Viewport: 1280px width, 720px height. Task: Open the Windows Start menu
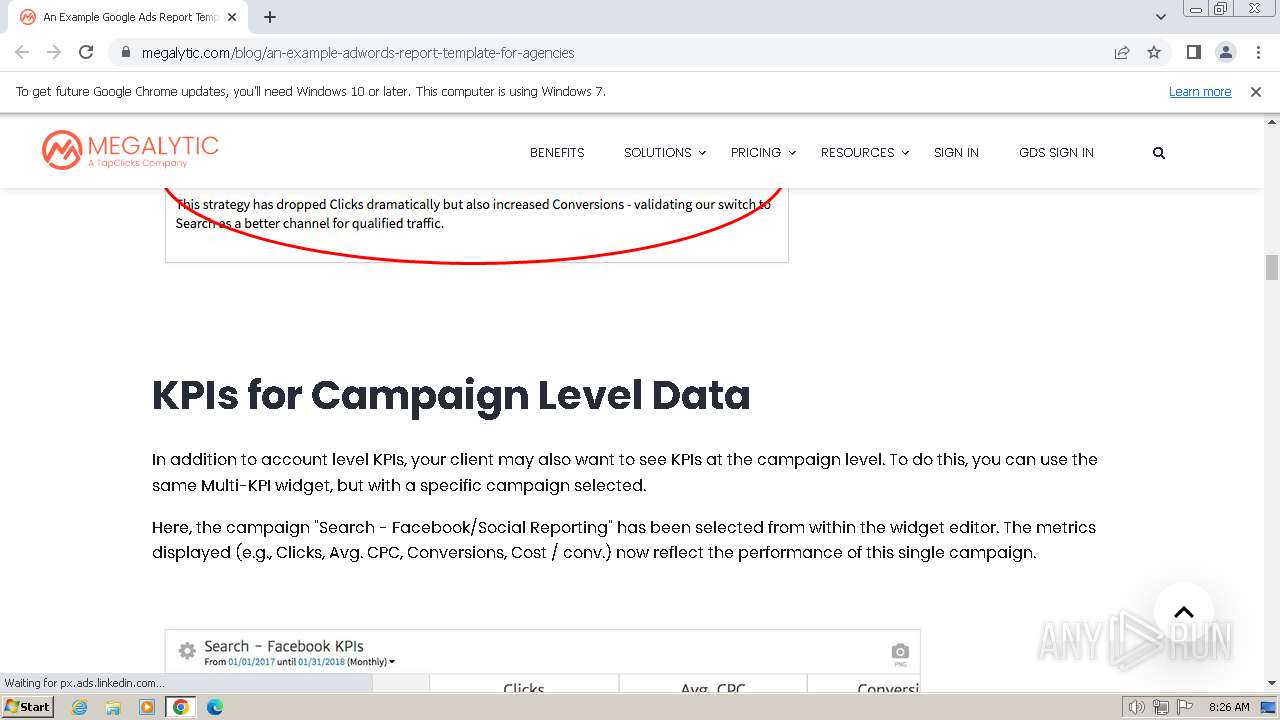coord(28,707)
